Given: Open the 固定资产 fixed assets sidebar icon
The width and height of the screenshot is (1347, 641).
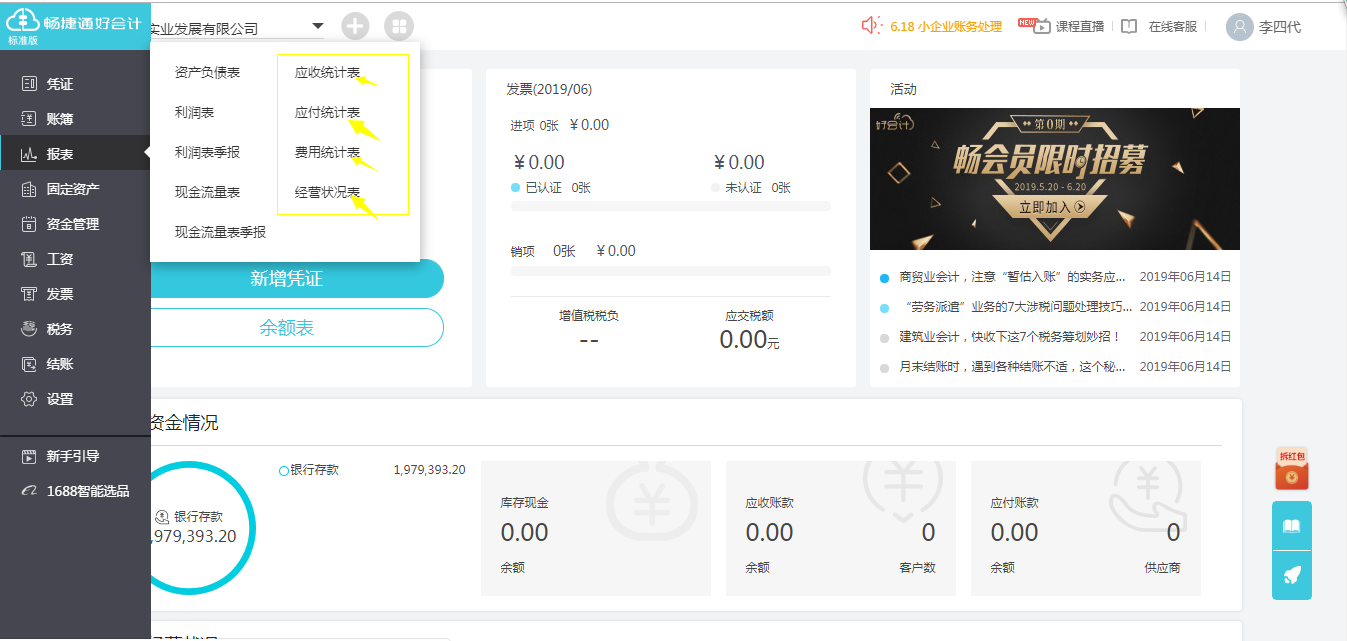Looking at the screenshot, I should coord(29,189).
